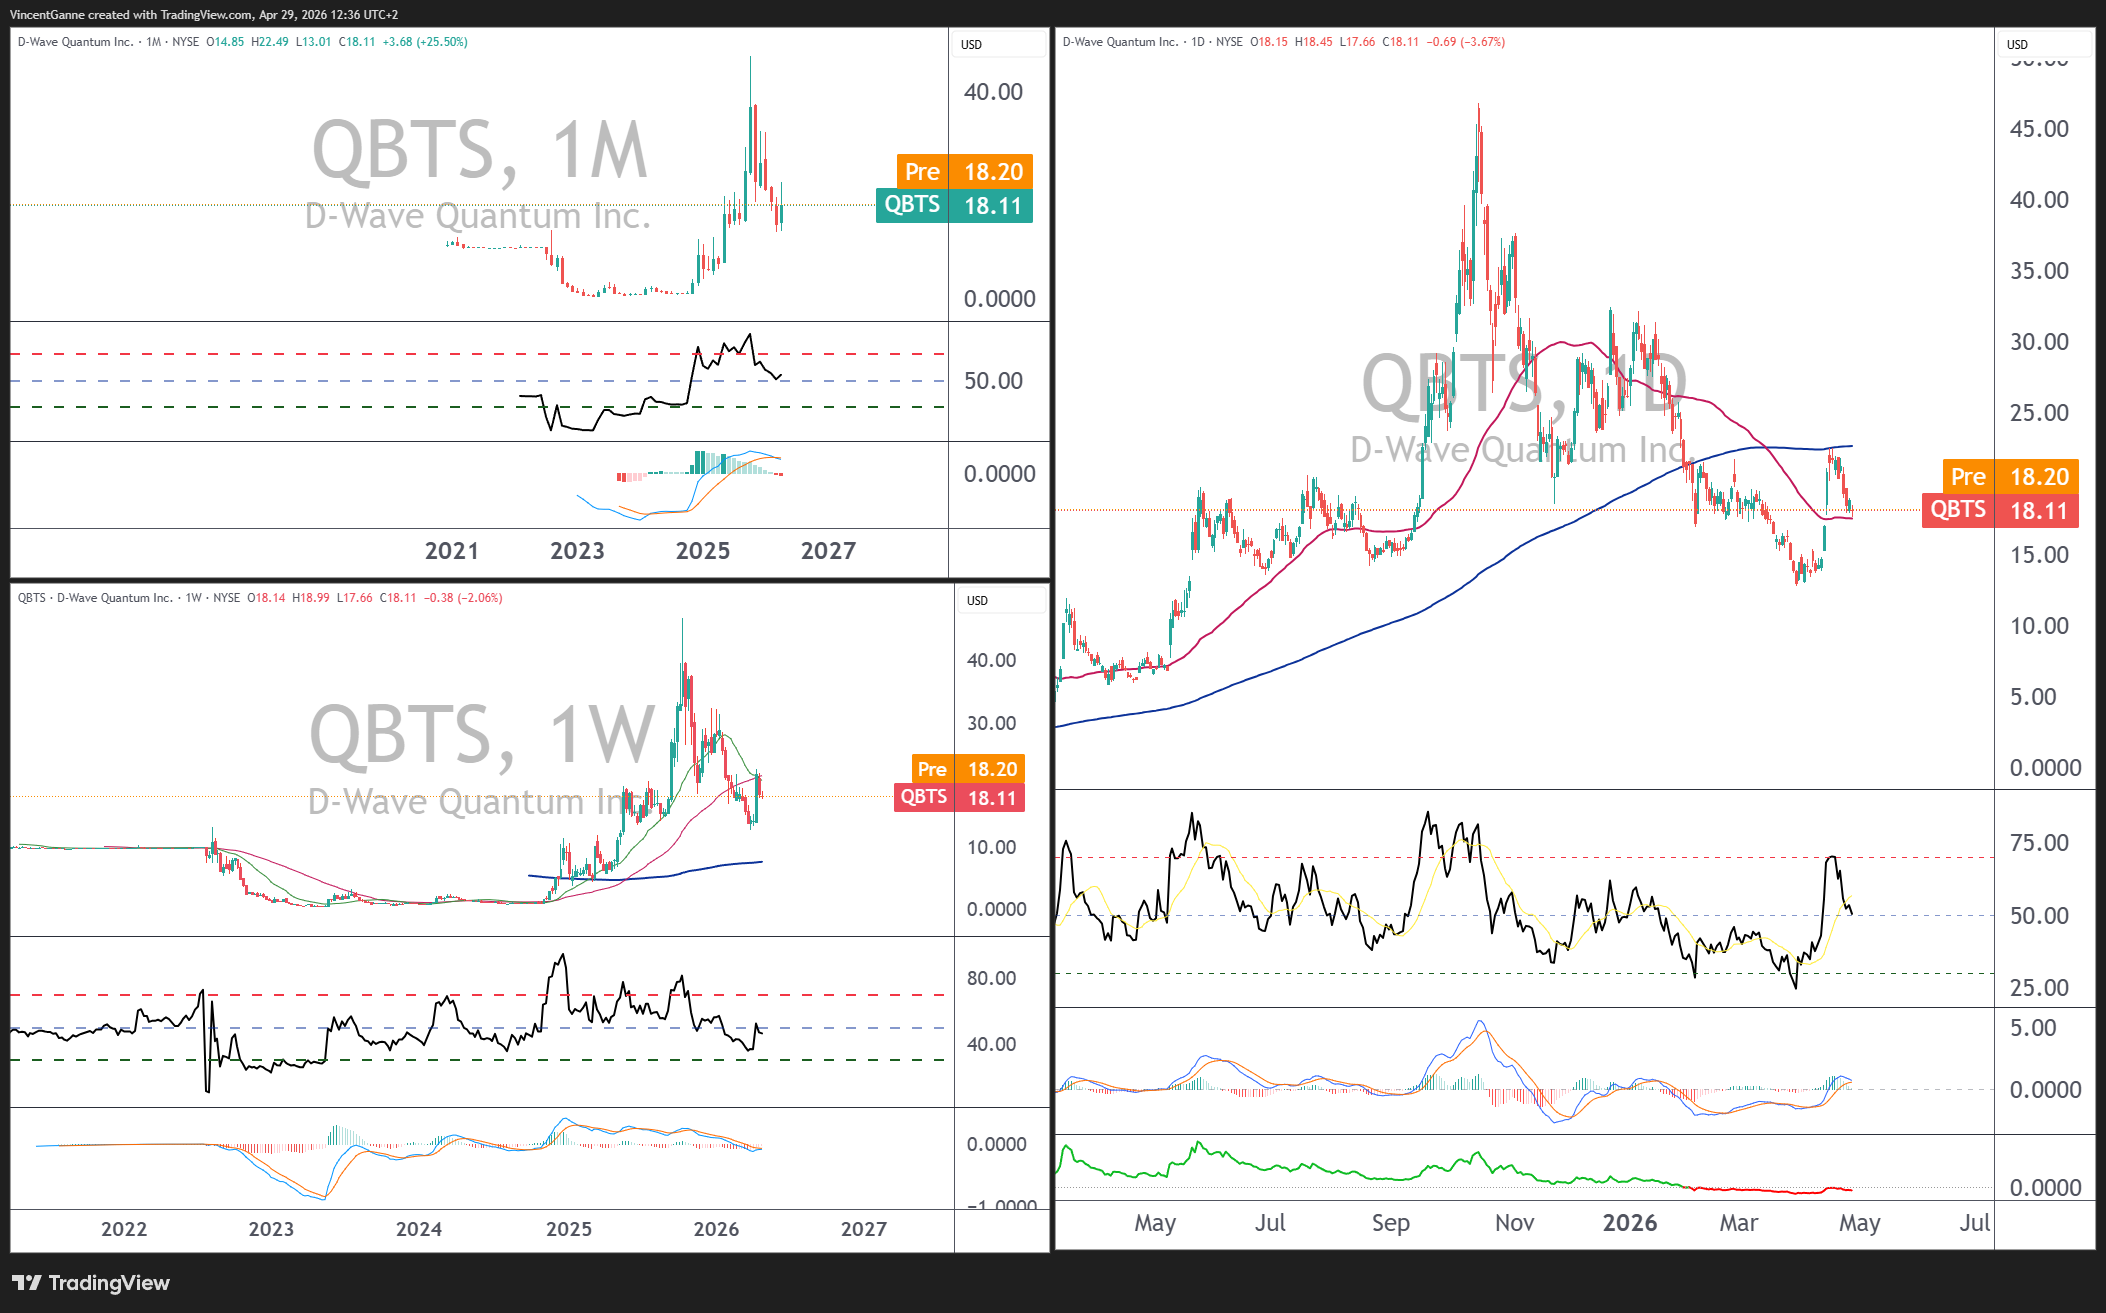Click the '+3.68 (+25.50%)' change value on monthly chart
The width and height of the screenshot is (2106, 1313).
tap(425, 42)
